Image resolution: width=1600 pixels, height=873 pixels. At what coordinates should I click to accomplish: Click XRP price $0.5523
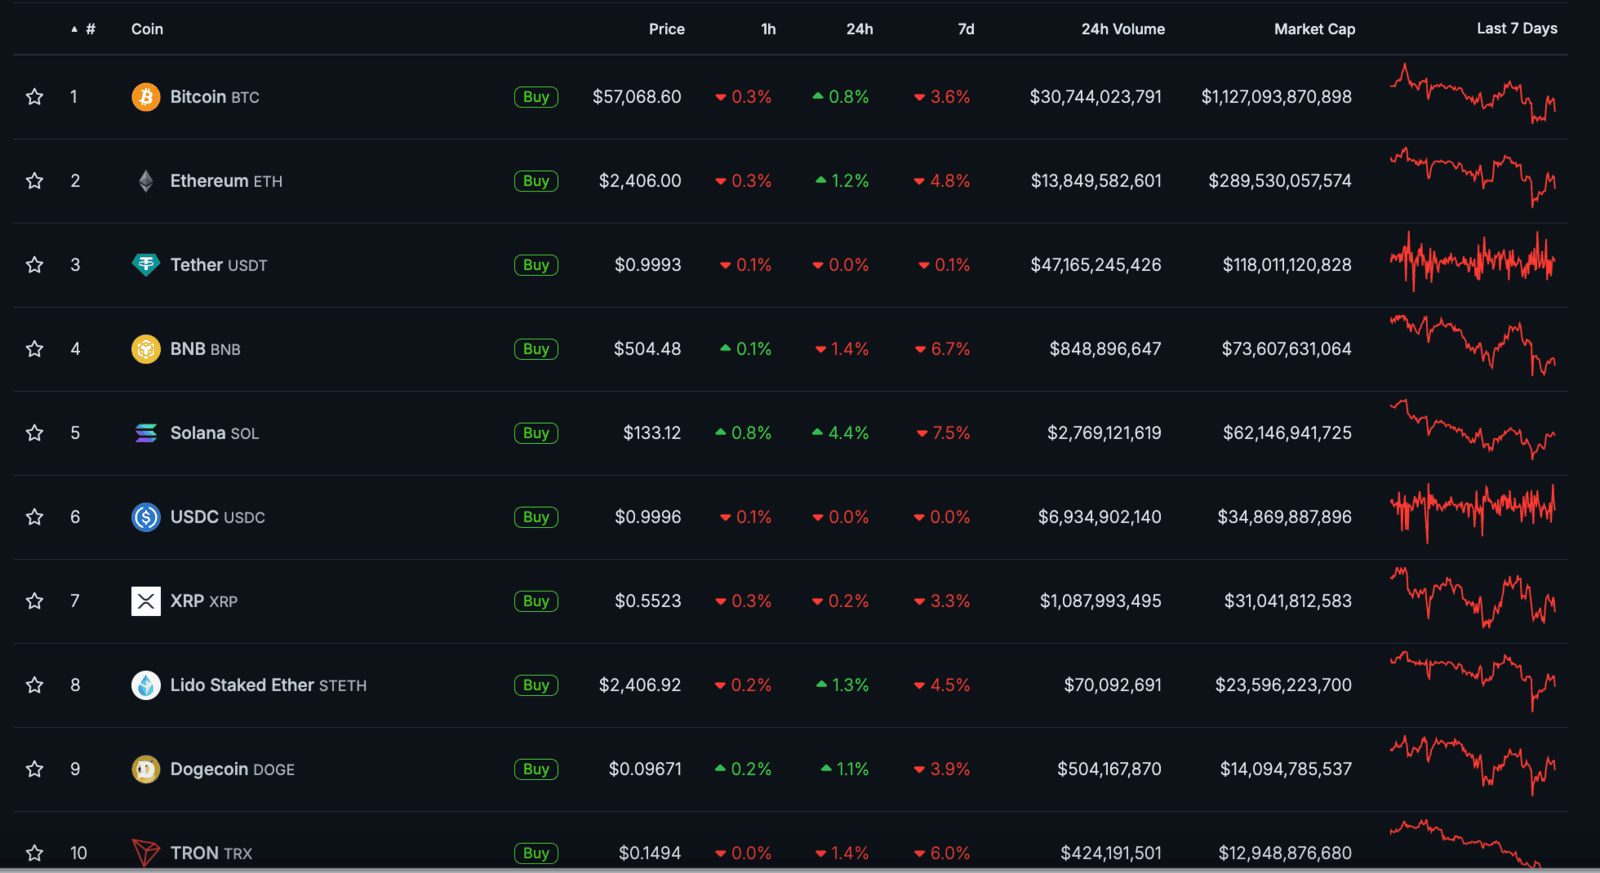tap(648, 601)
